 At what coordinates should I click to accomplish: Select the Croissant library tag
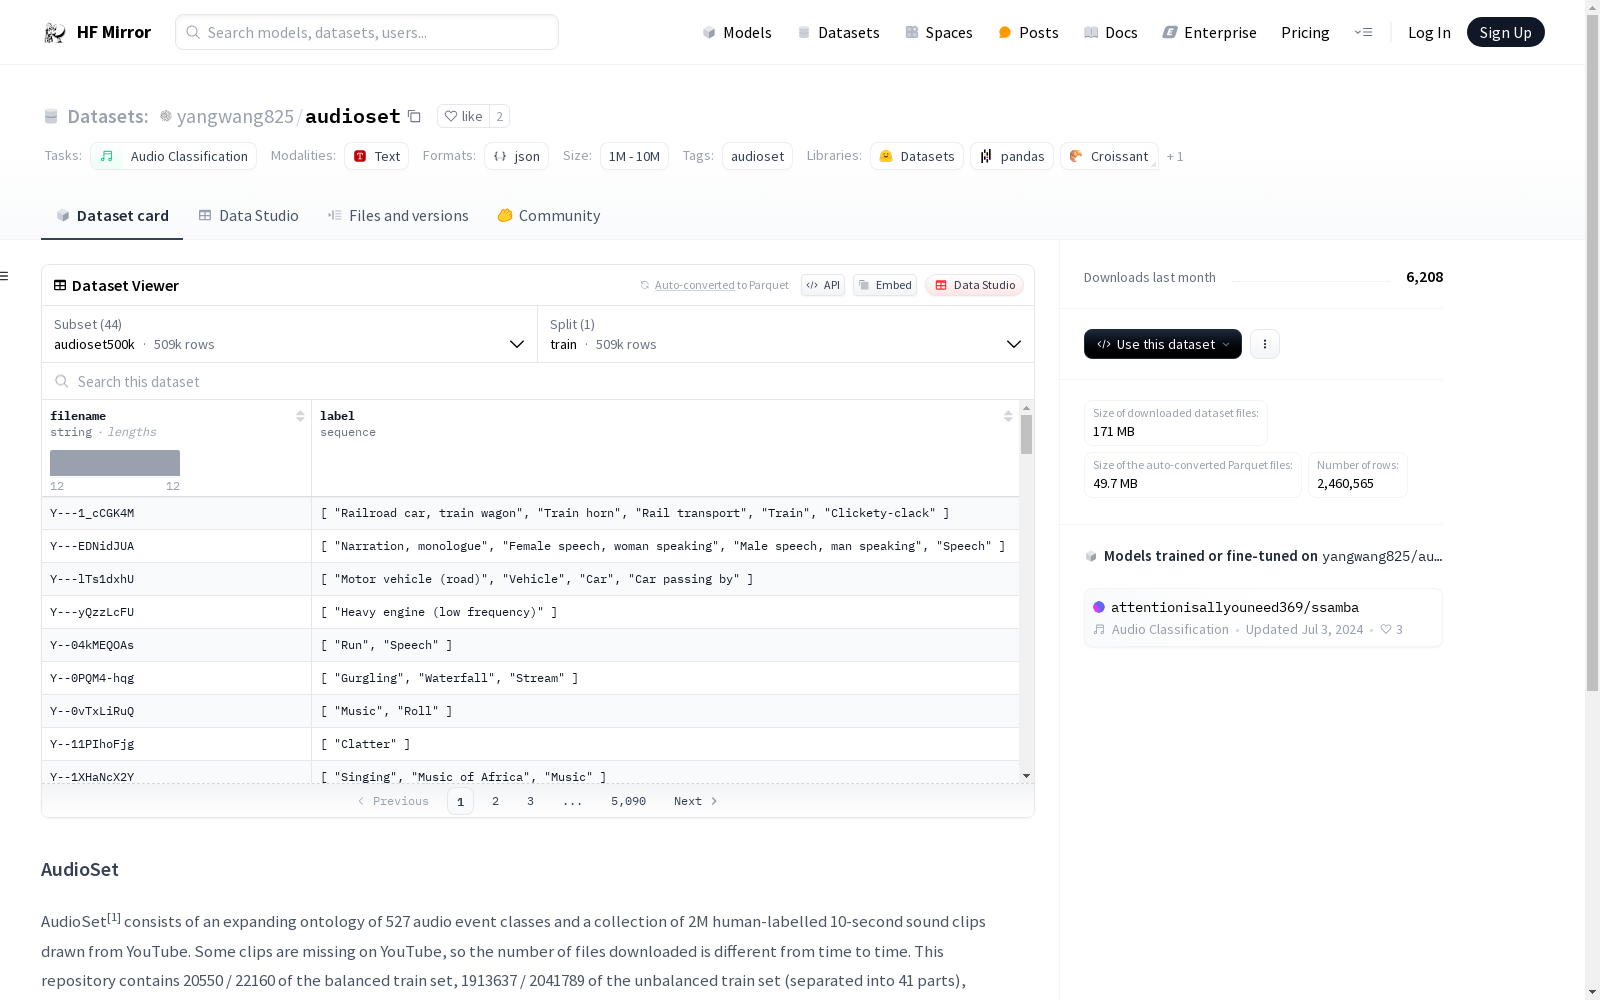pos(1109,156)
